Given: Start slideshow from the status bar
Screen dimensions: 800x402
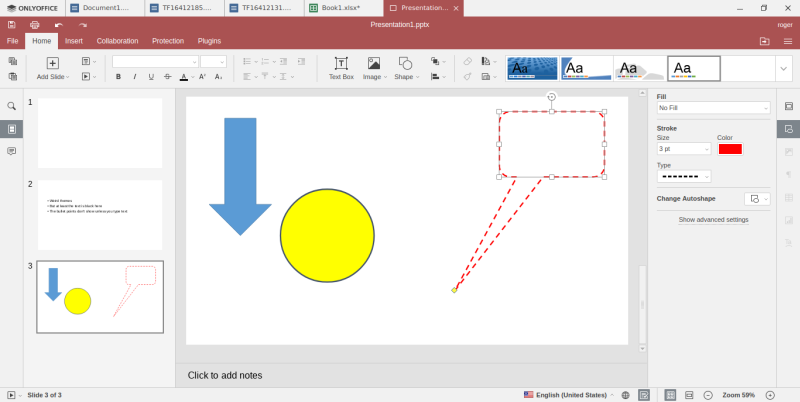Looking at the screenshot, I should [11, 395].
